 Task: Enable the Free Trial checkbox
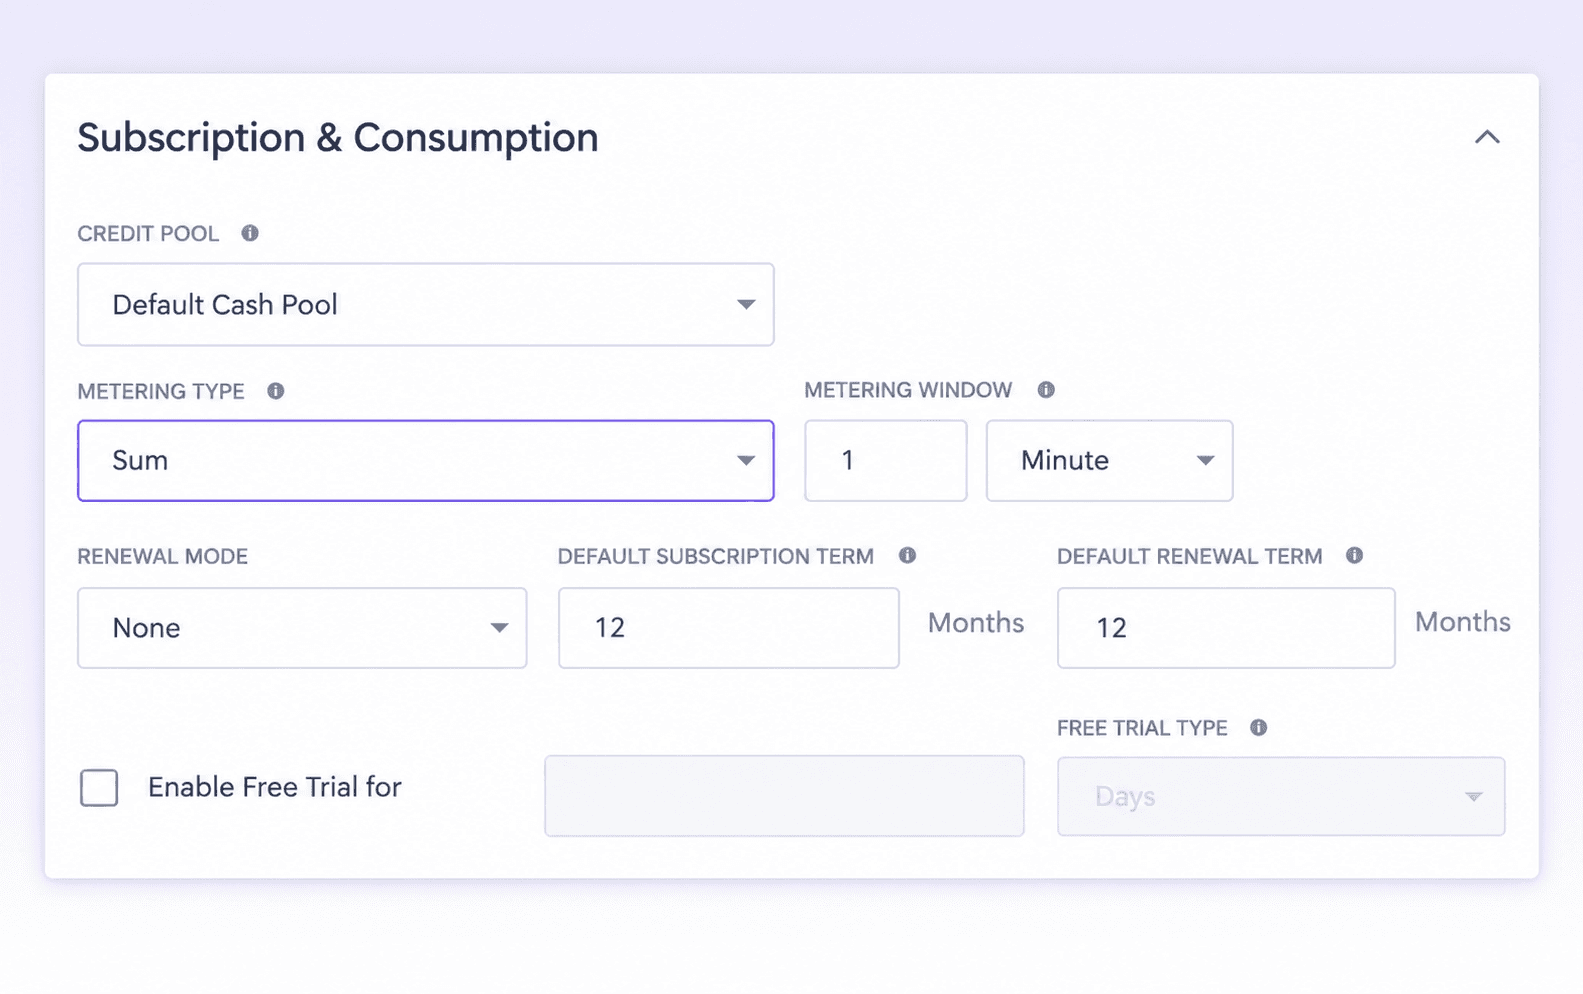pos(99,788)
